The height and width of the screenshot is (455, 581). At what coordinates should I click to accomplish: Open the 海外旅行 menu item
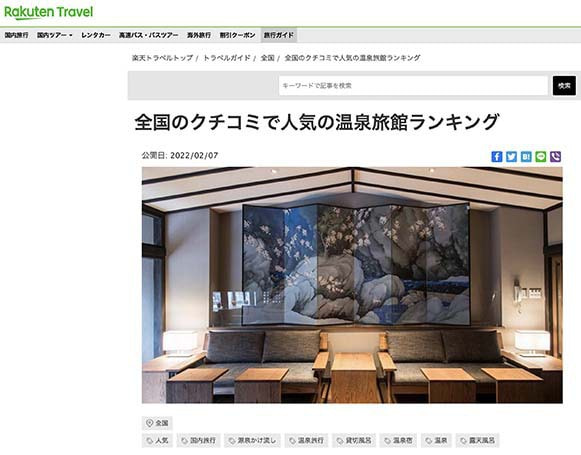[199, 35]
